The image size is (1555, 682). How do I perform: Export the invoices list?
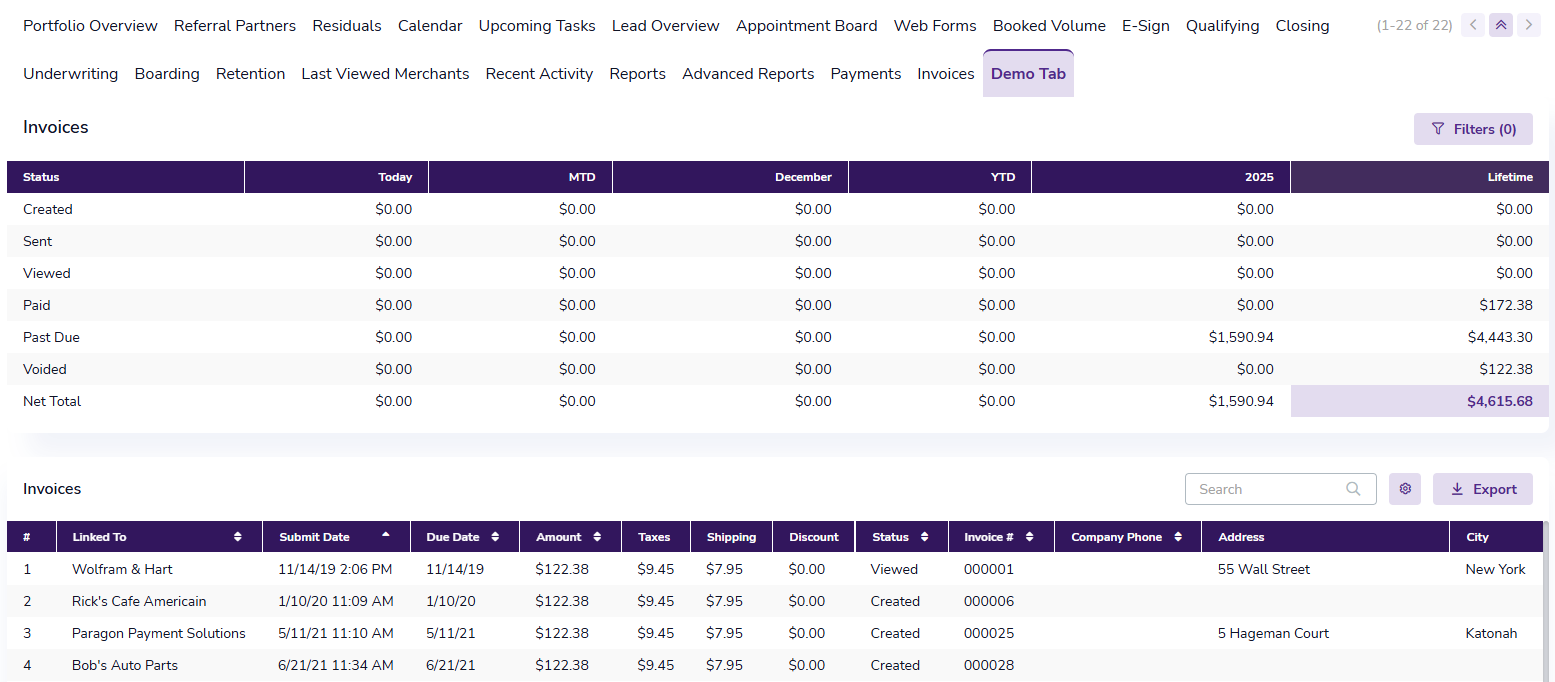pyautogui.click(x=1483, y=489)
